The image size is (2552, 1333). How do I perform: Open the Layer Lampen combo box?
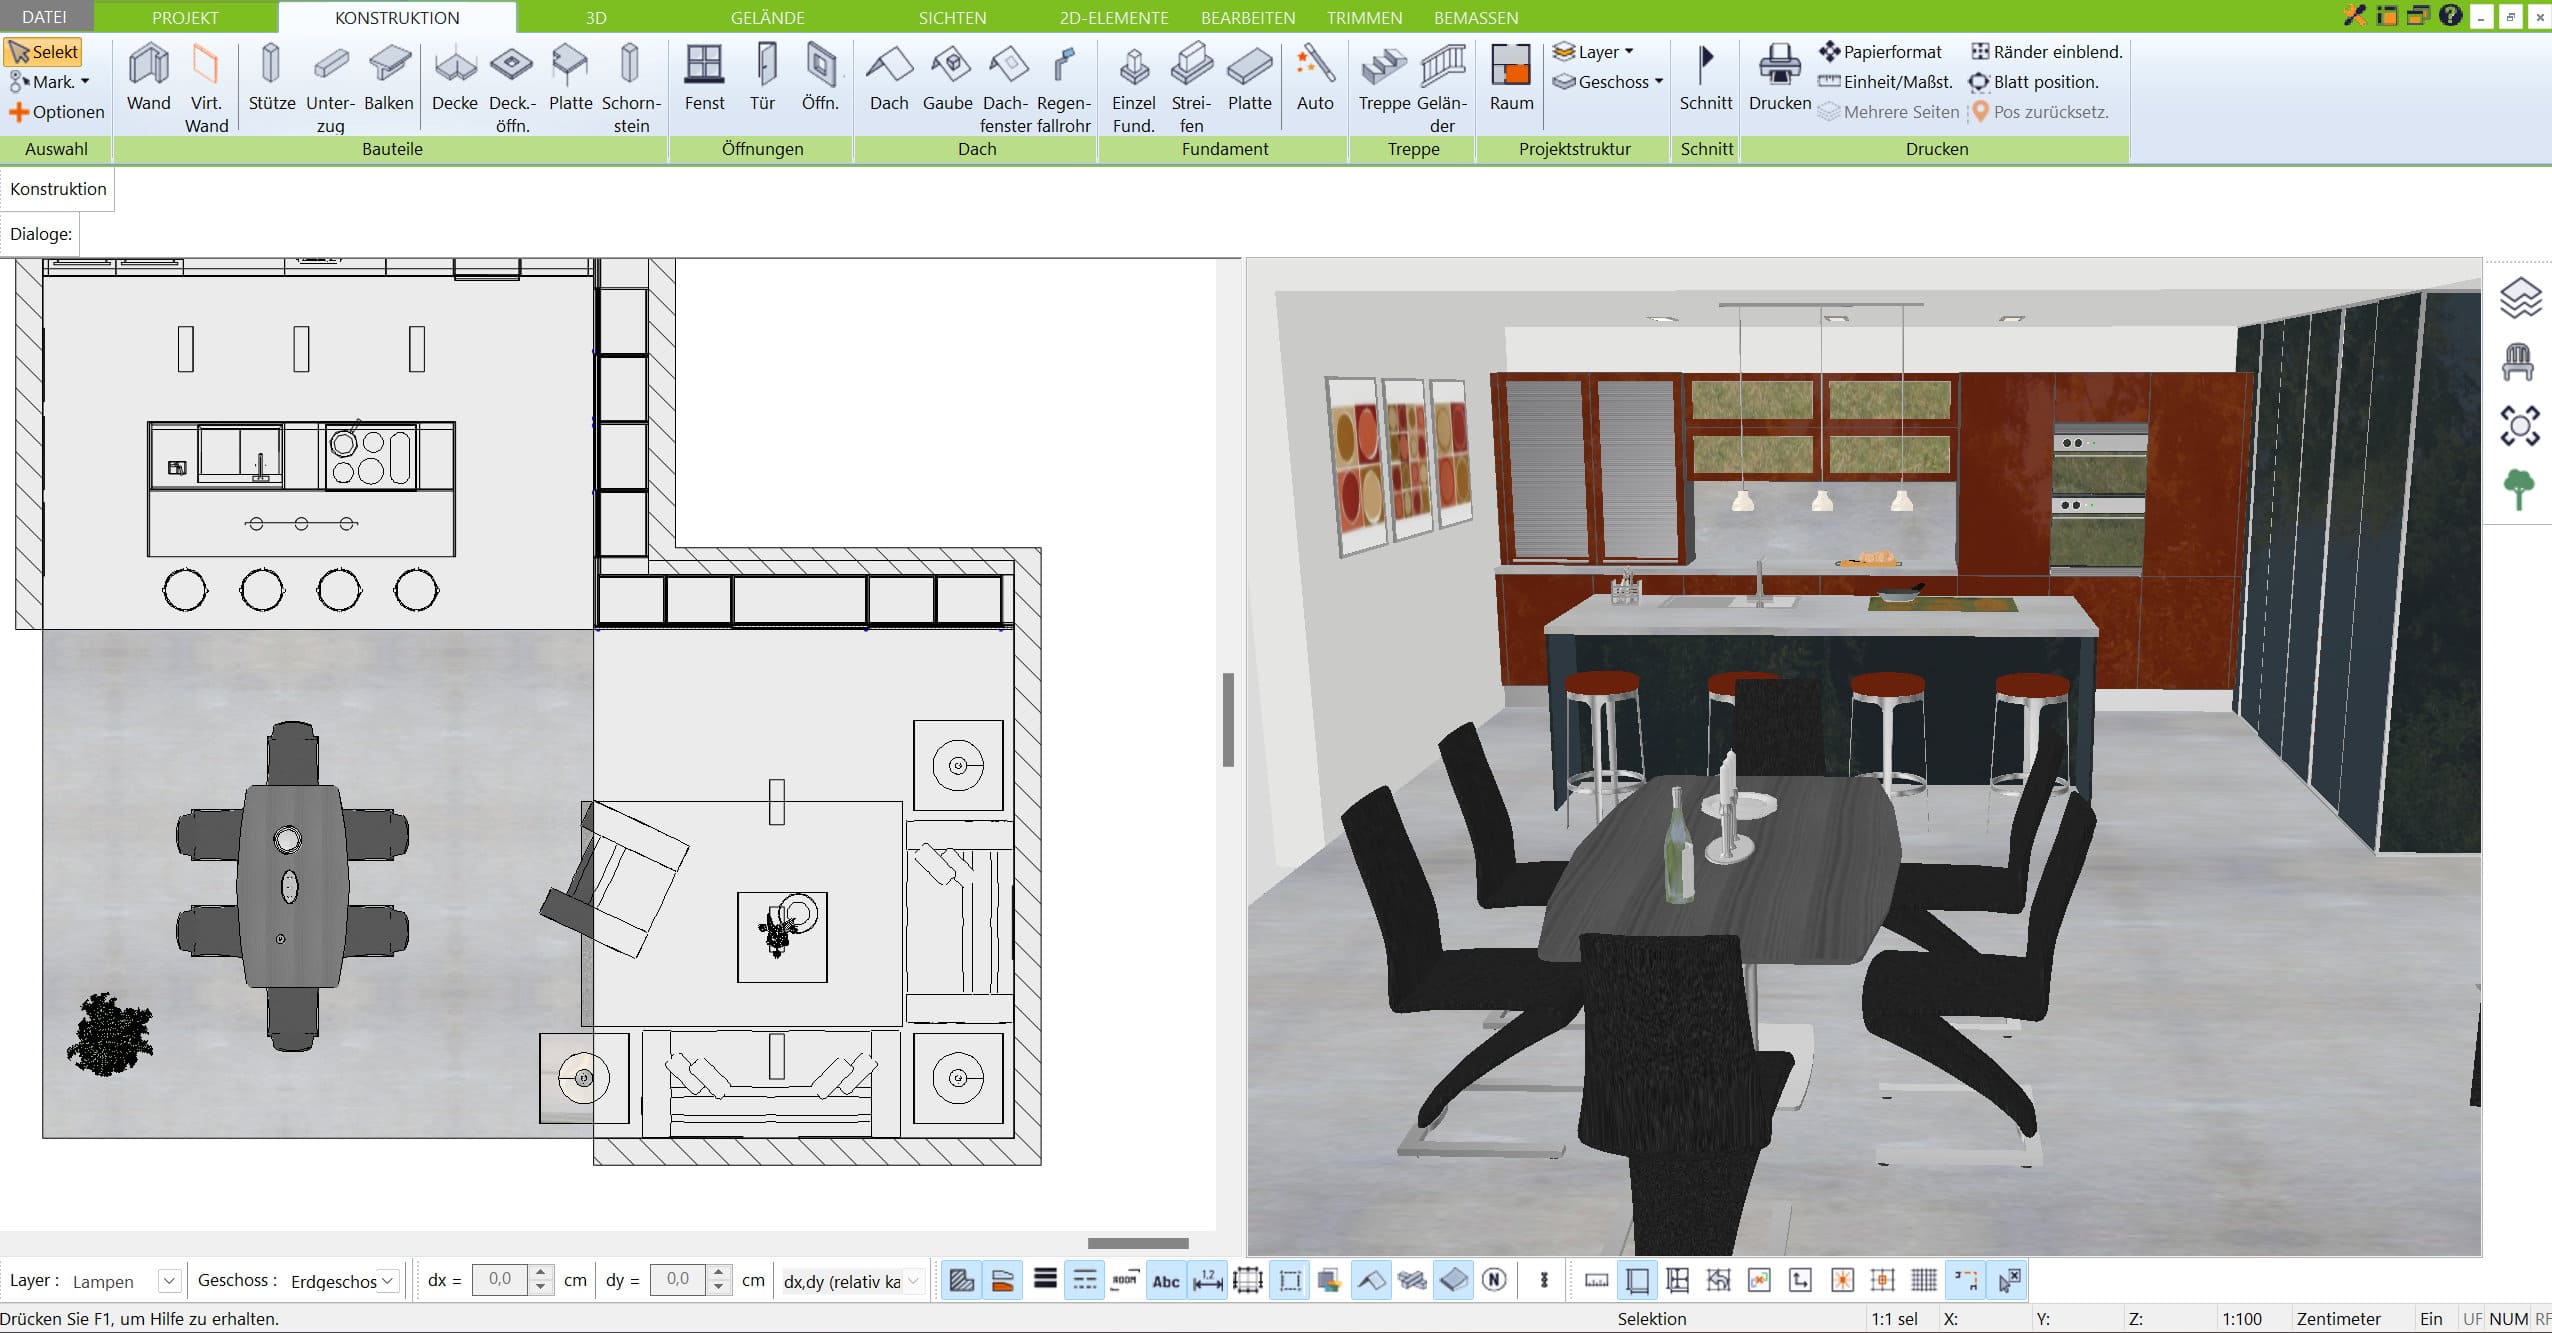[125, 1281]
